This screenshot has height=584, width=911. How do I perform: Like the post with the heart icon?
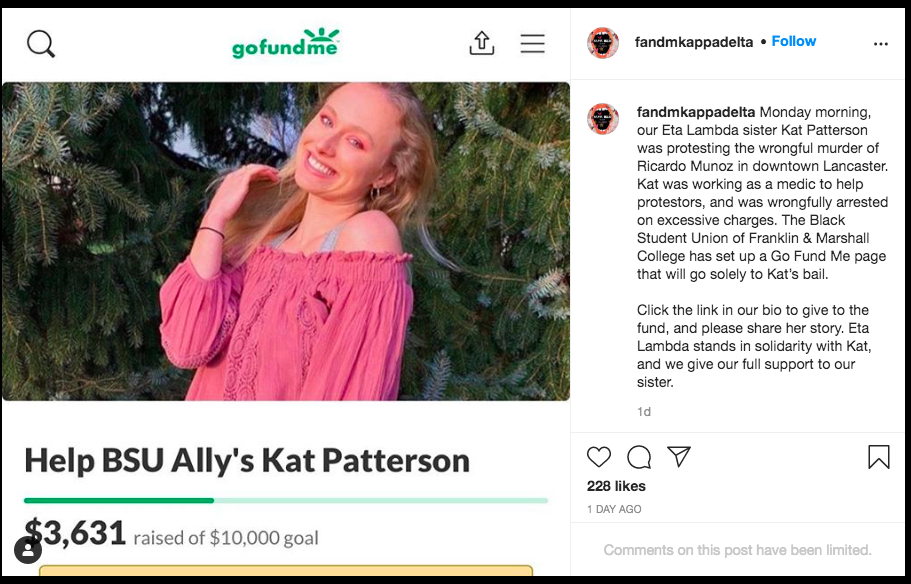[599, 457]
